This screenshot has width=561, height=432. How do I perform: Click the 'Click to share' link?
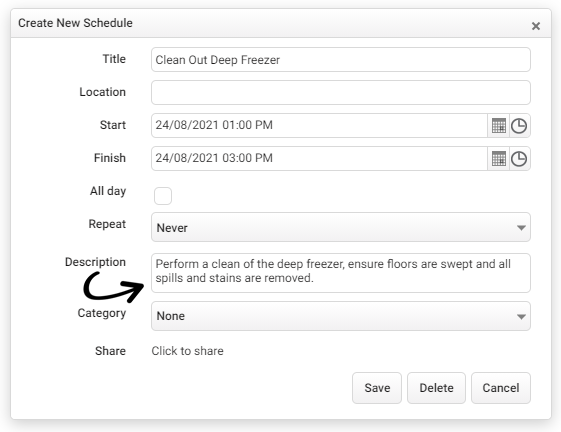tap(187, 351)
